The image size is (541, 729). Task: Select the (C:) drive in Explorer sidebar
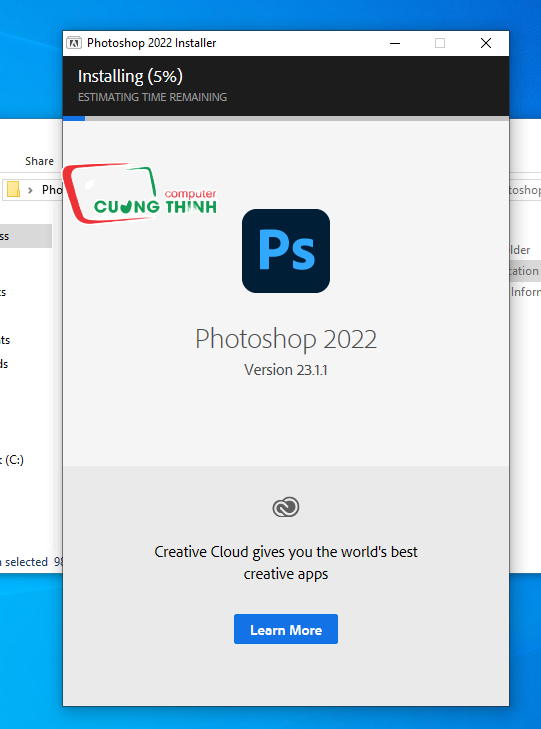13,460
